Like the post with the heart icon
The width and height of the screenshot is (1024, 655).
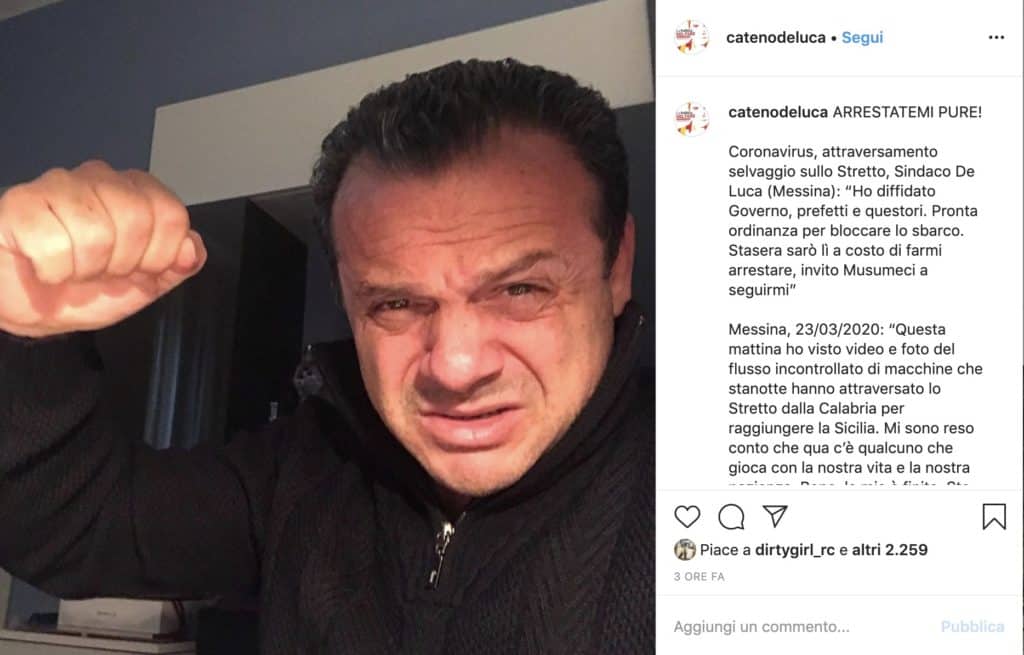[687, 517]
